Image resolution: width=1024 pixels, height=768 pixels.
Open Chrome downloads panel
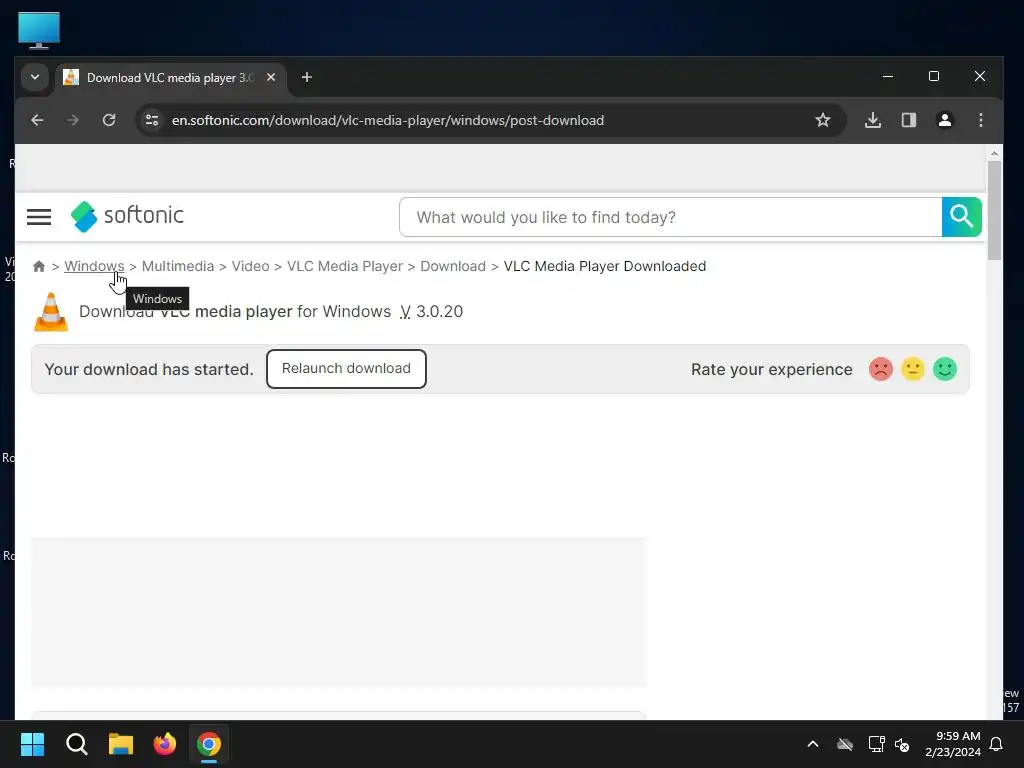pos(873,120)
